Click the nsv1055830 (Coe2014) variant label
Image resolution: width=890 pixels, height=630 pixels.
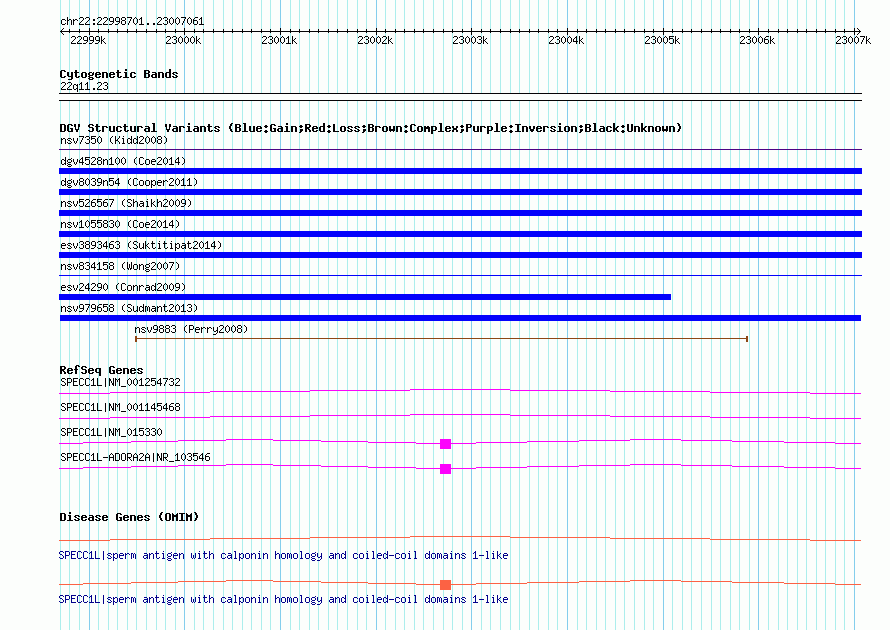[x=120, y=224]
